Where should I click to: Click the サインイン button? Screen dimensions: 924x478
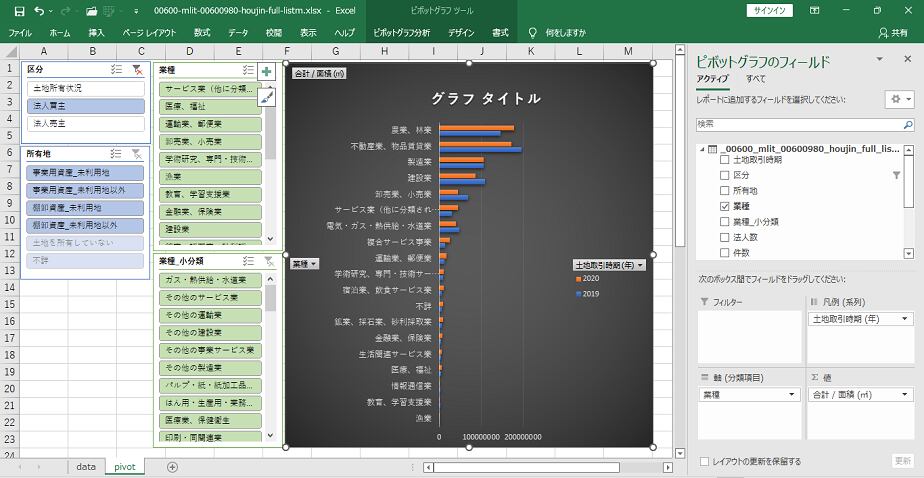[x=769, y=10]
